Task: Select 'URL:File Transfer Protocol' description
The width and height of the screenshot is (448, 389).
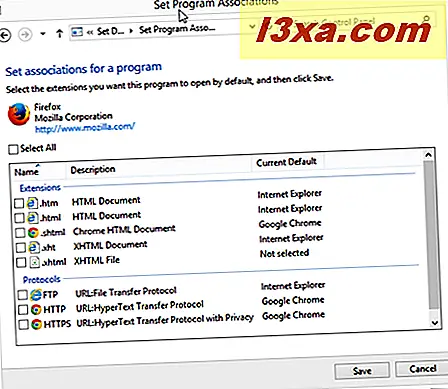Action: [x=126, y=292]
